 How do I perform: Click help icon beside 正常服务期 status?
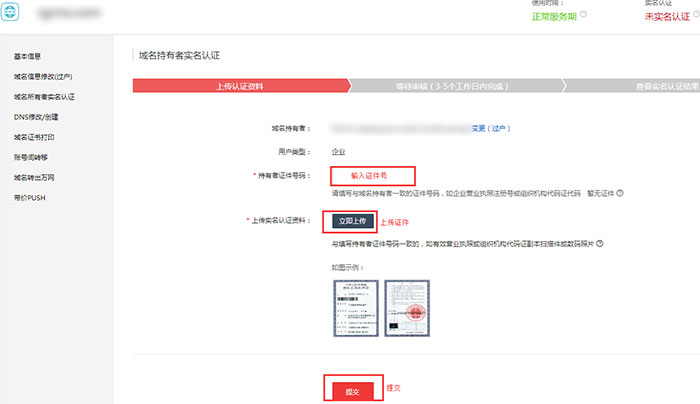point(583,14)
